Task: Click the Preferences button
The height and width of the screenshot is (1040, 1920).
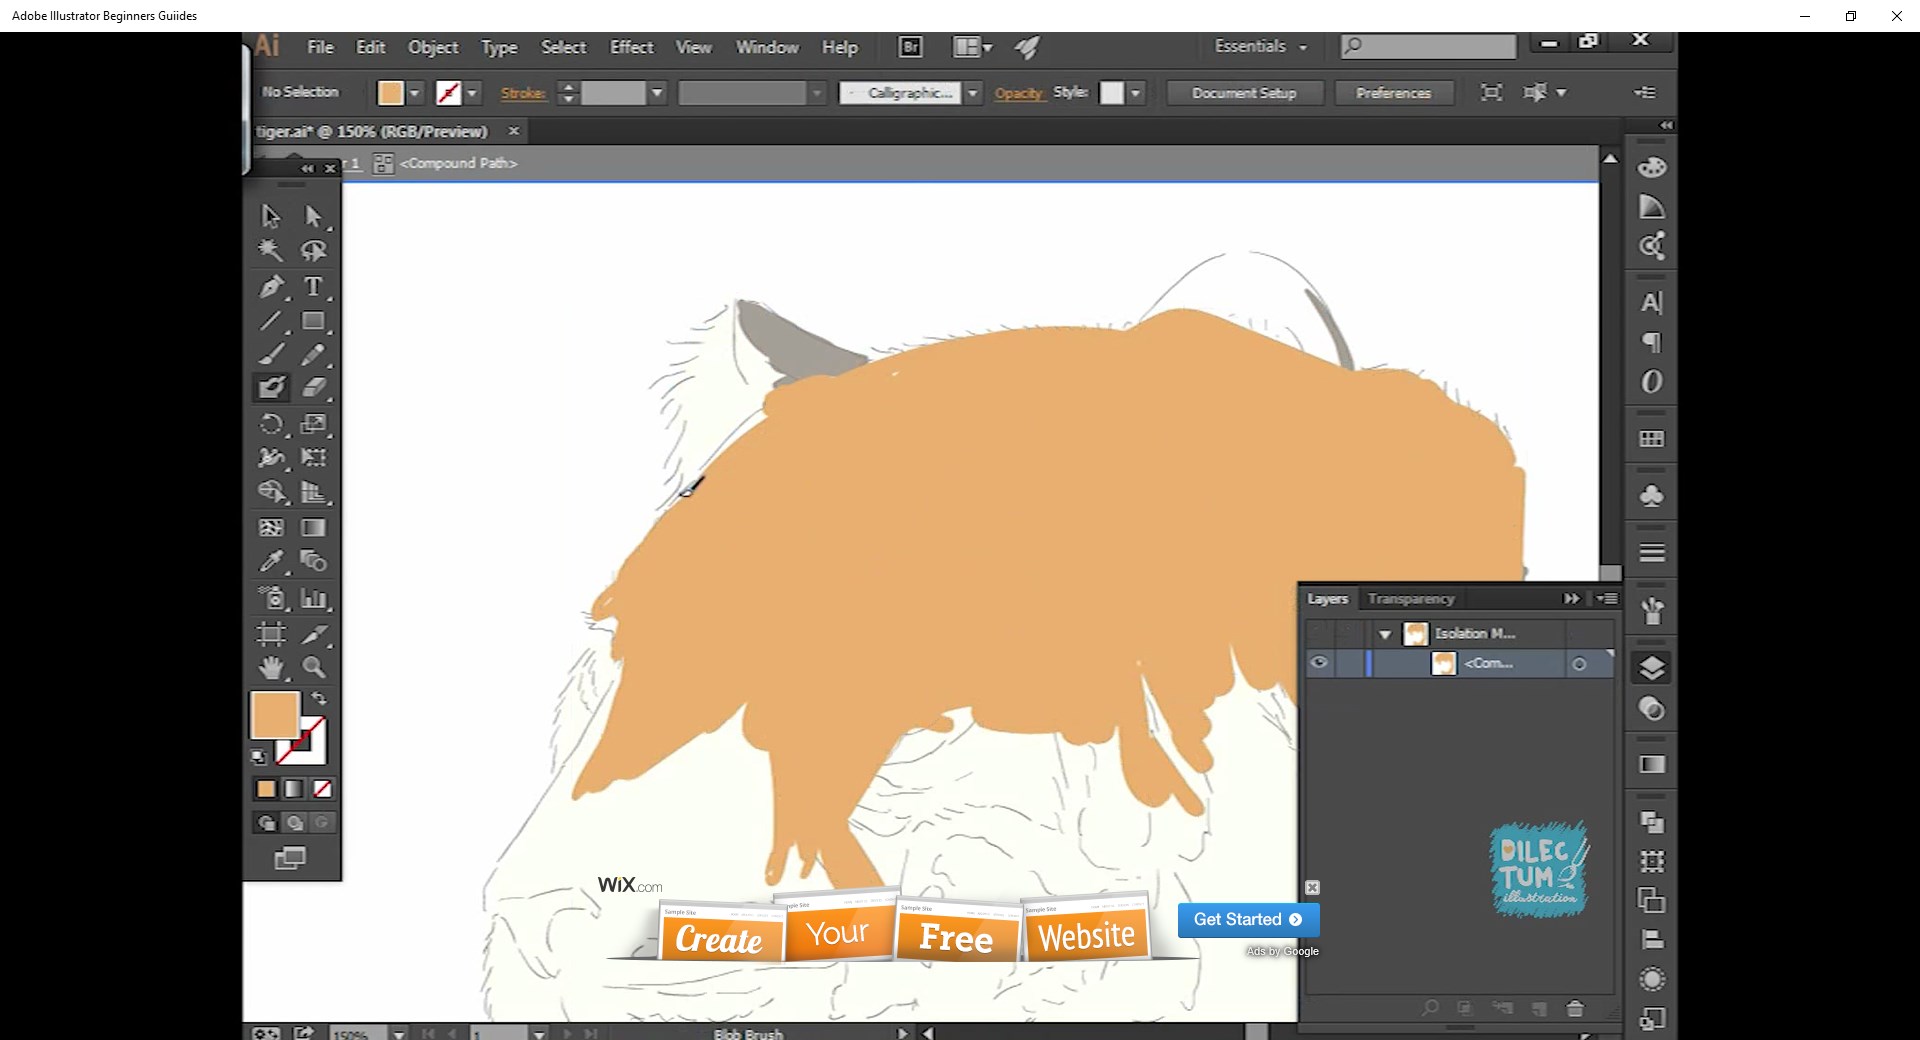Action: [1393, 93]
